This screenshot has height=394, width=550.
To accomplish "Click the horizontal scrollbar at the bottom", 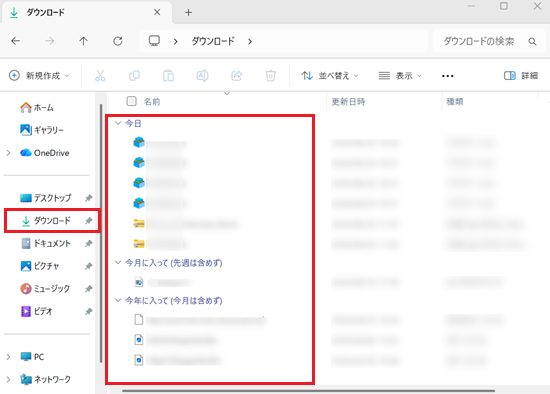I will tap(309, 390).
